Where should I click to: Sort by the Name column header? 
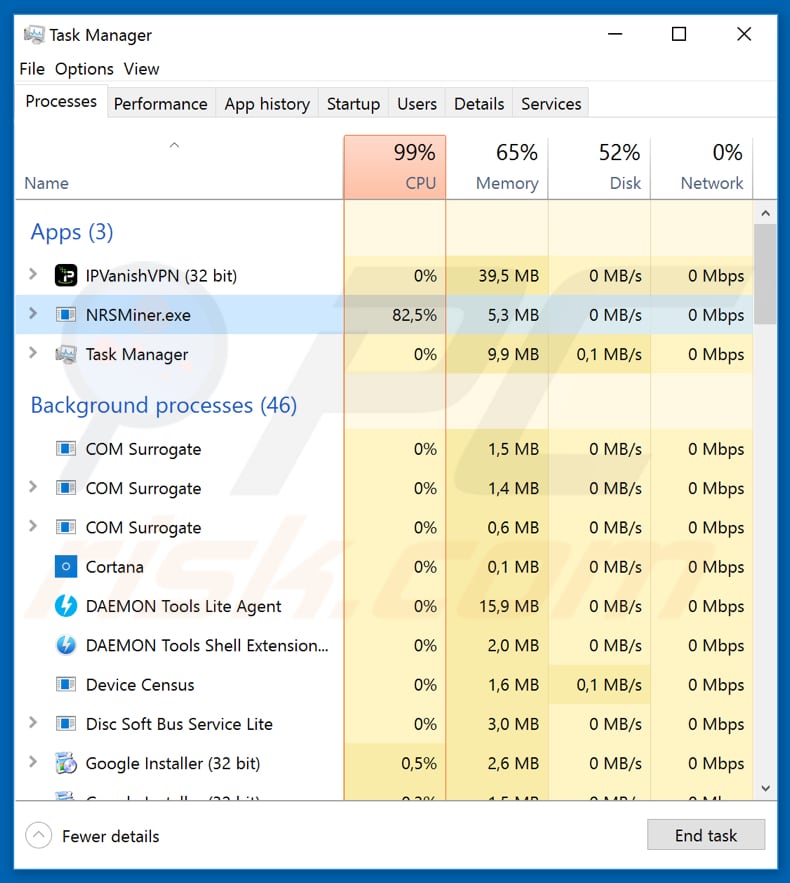(179, 168)
